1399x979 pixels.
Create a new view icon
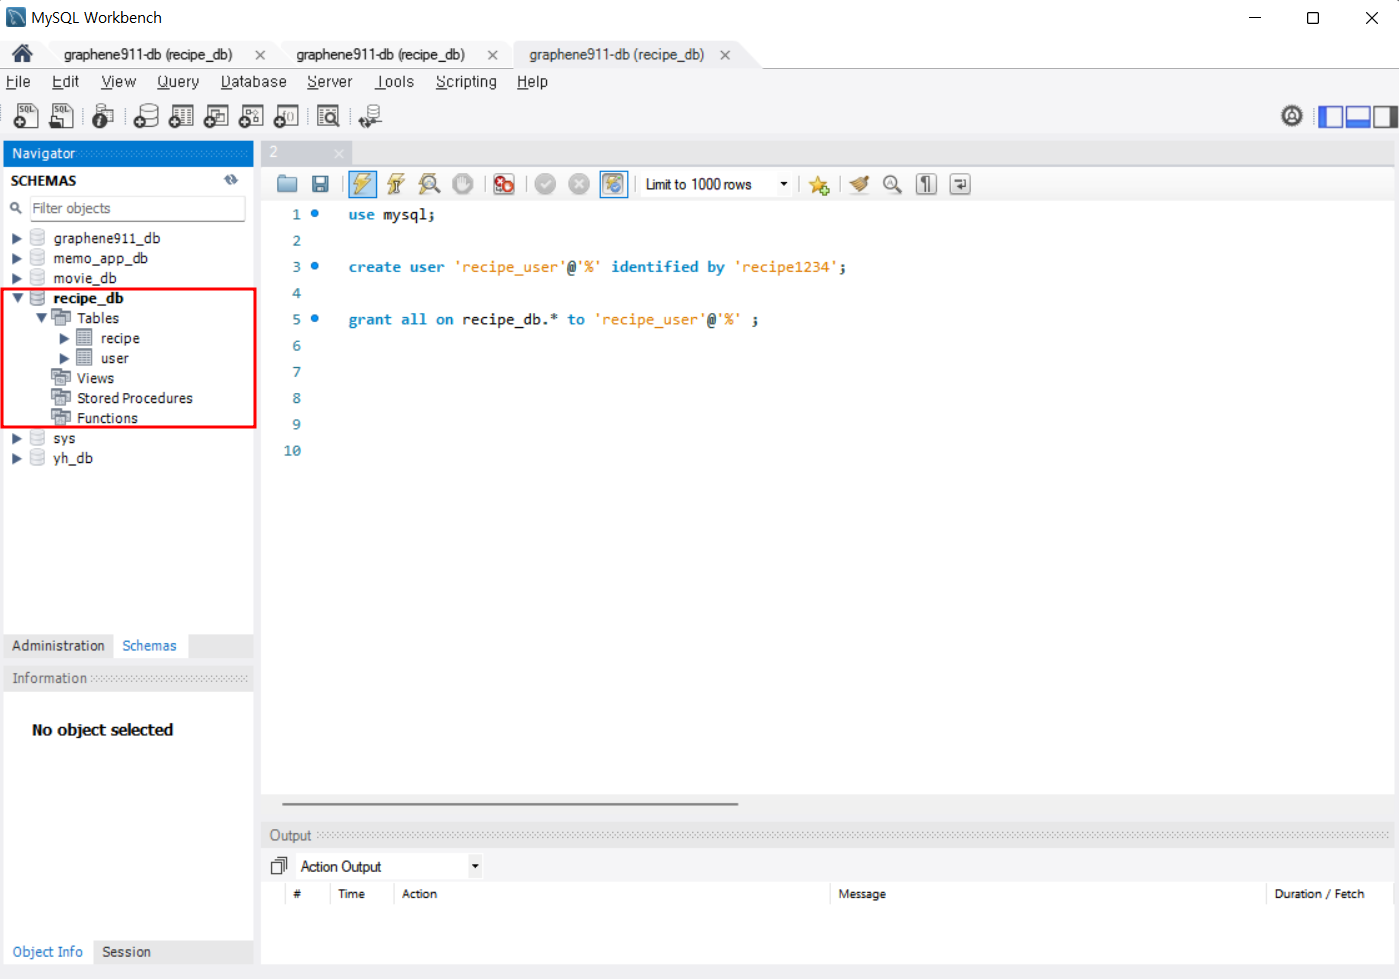(x=216, y=116)
